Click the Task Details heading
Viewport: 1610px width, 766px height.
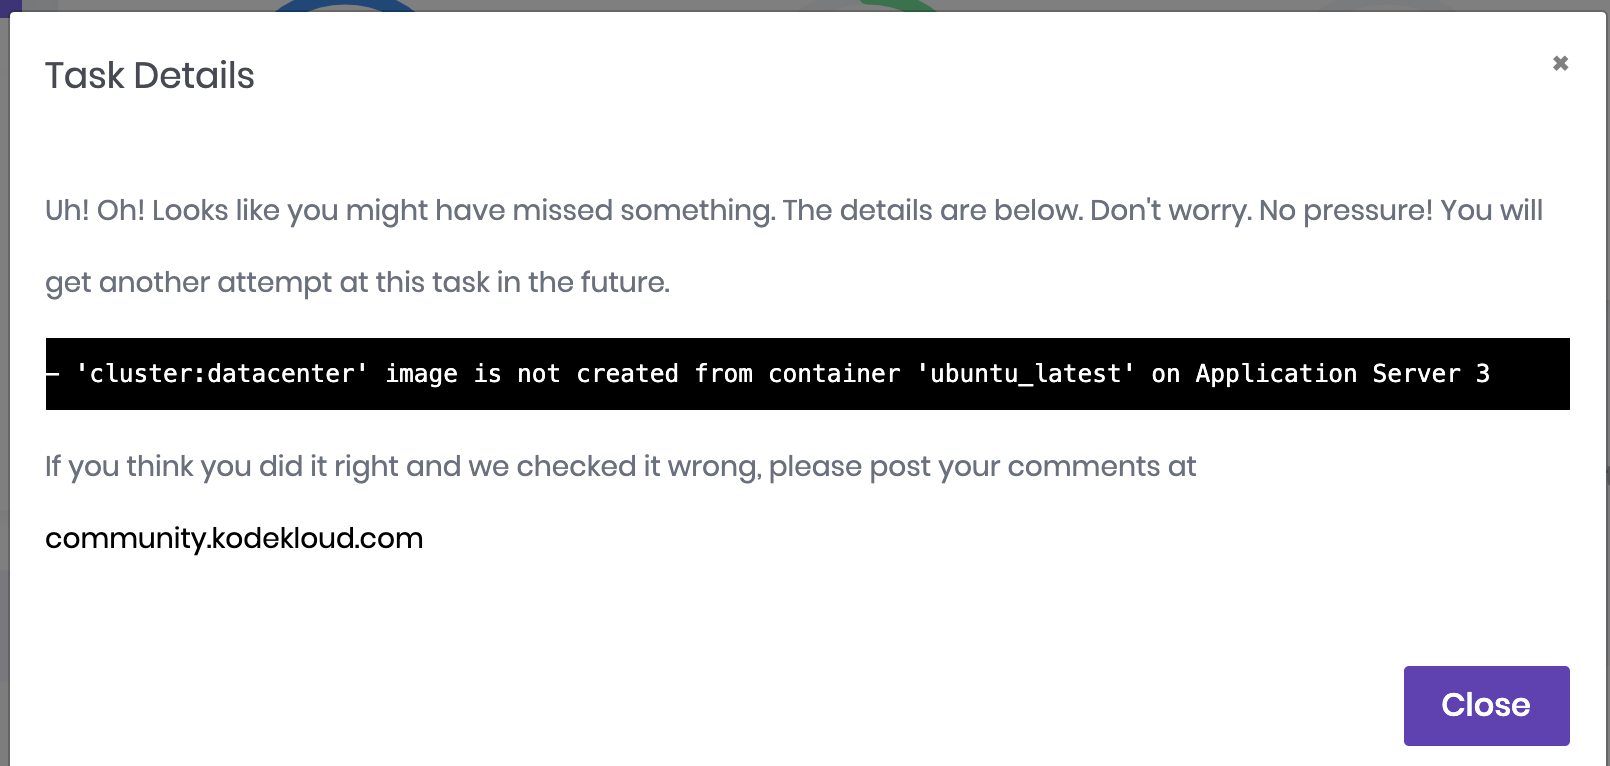(150, 76)
